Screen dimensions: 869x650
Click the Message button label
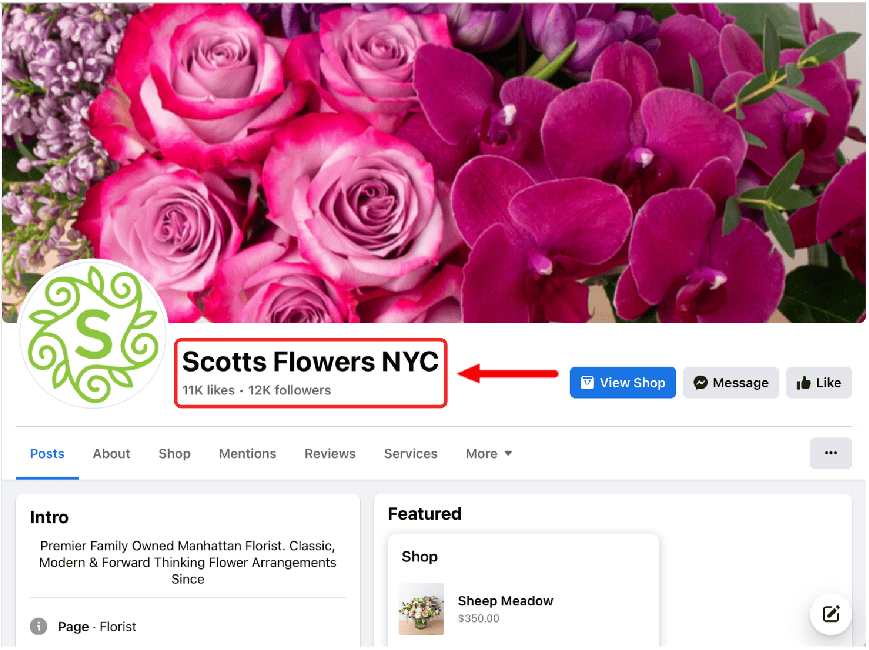click(x=740, y=383)
